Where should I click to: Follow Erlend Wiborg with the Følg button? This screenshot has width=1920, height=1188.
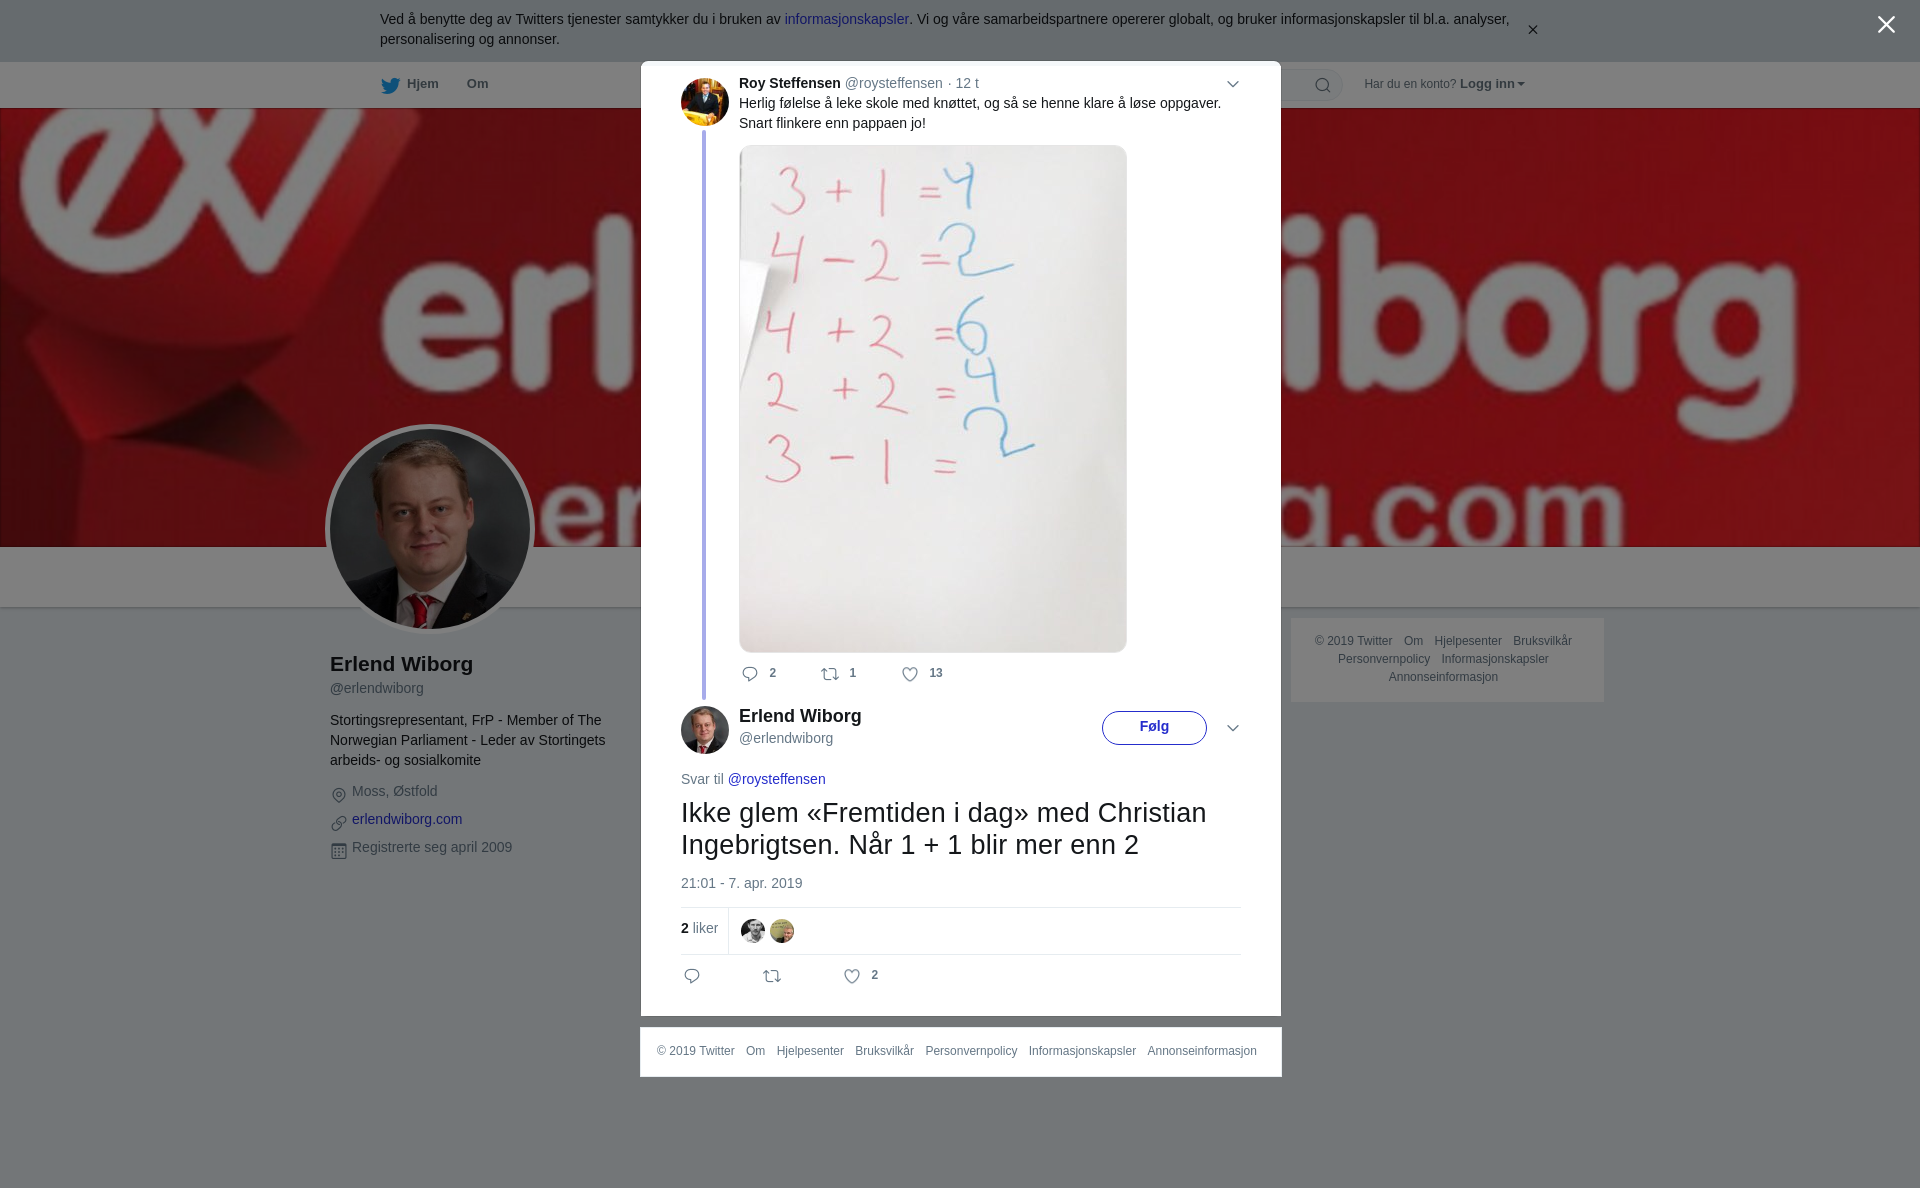point(1154,728)
